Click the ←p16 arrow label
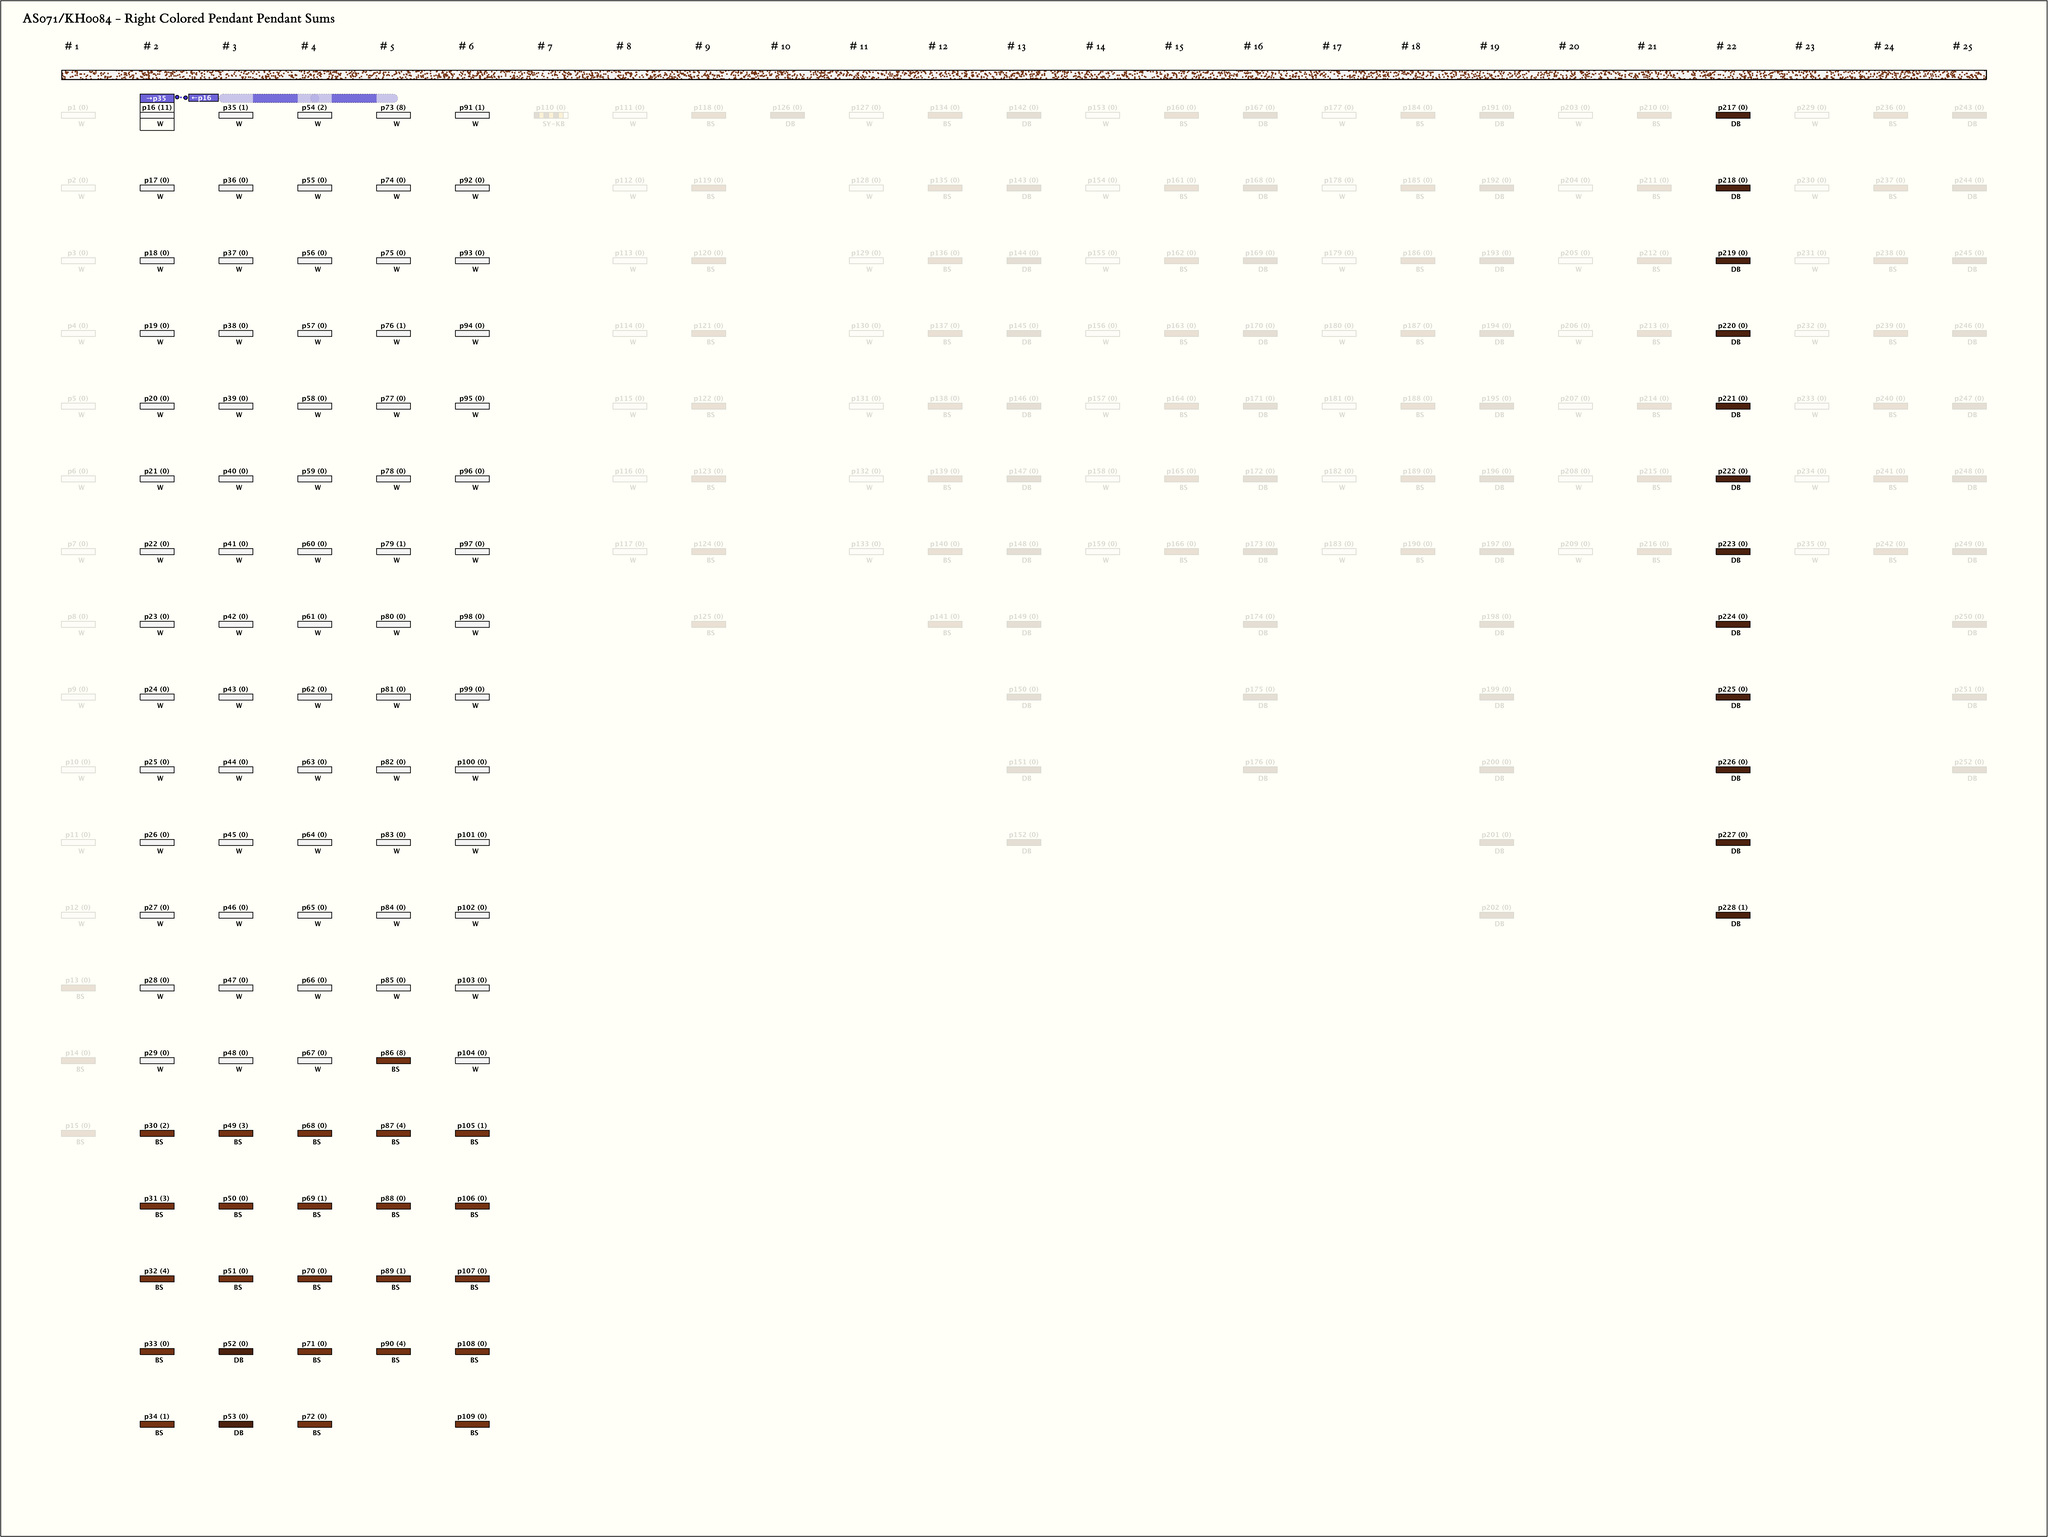 coord(203,98)
